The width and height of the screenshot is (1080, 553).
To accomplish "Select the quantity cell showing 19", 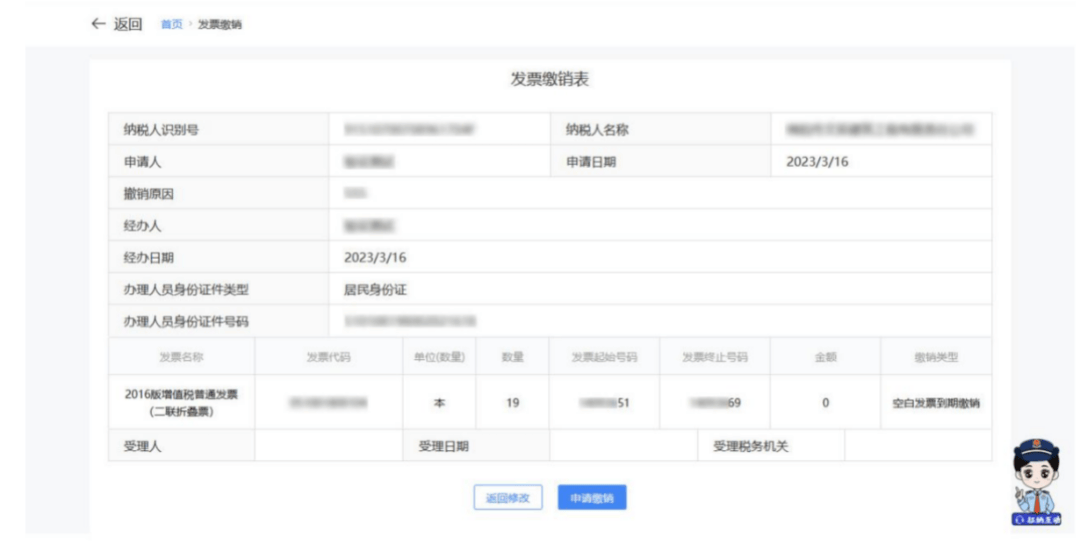I will coord(512,403).
